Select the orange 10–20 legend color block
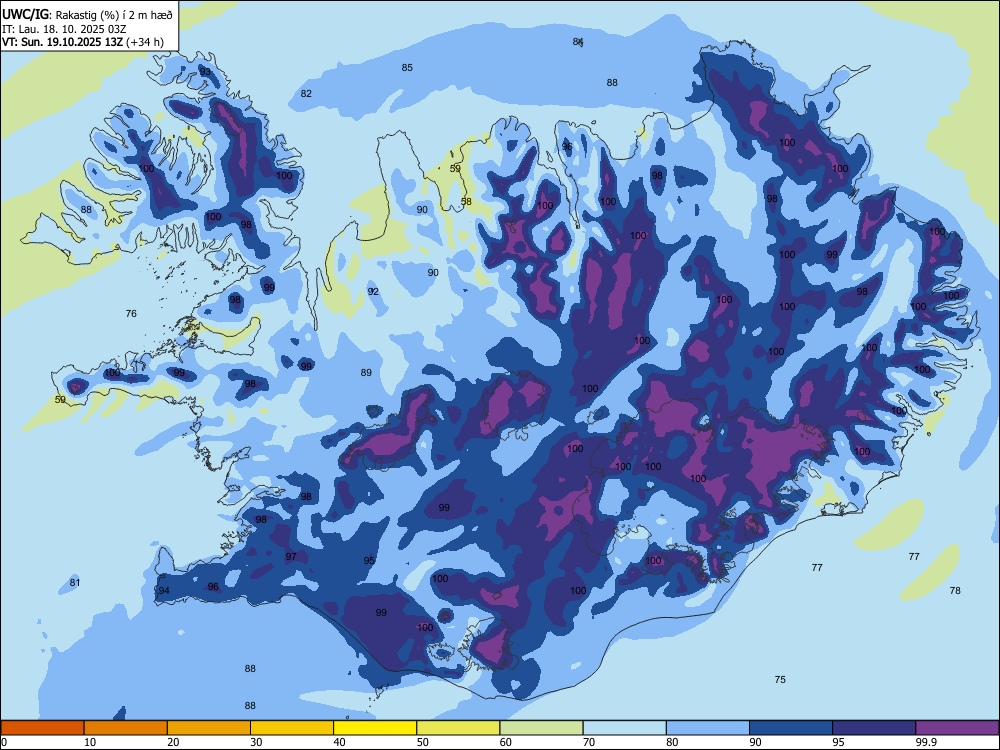Viewport: 1000px width, 750px height. pyautogui.click(x=126, y=728)
